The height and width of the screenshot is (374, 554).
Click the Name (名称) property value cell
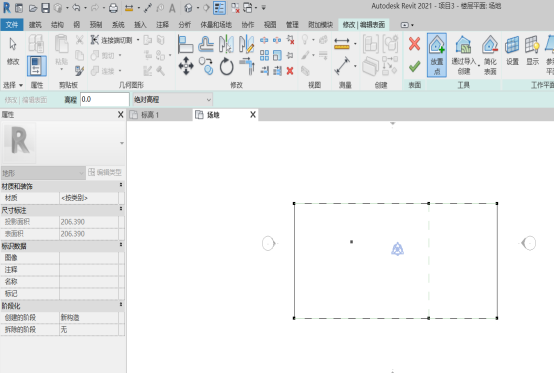[x=89, y=281]
